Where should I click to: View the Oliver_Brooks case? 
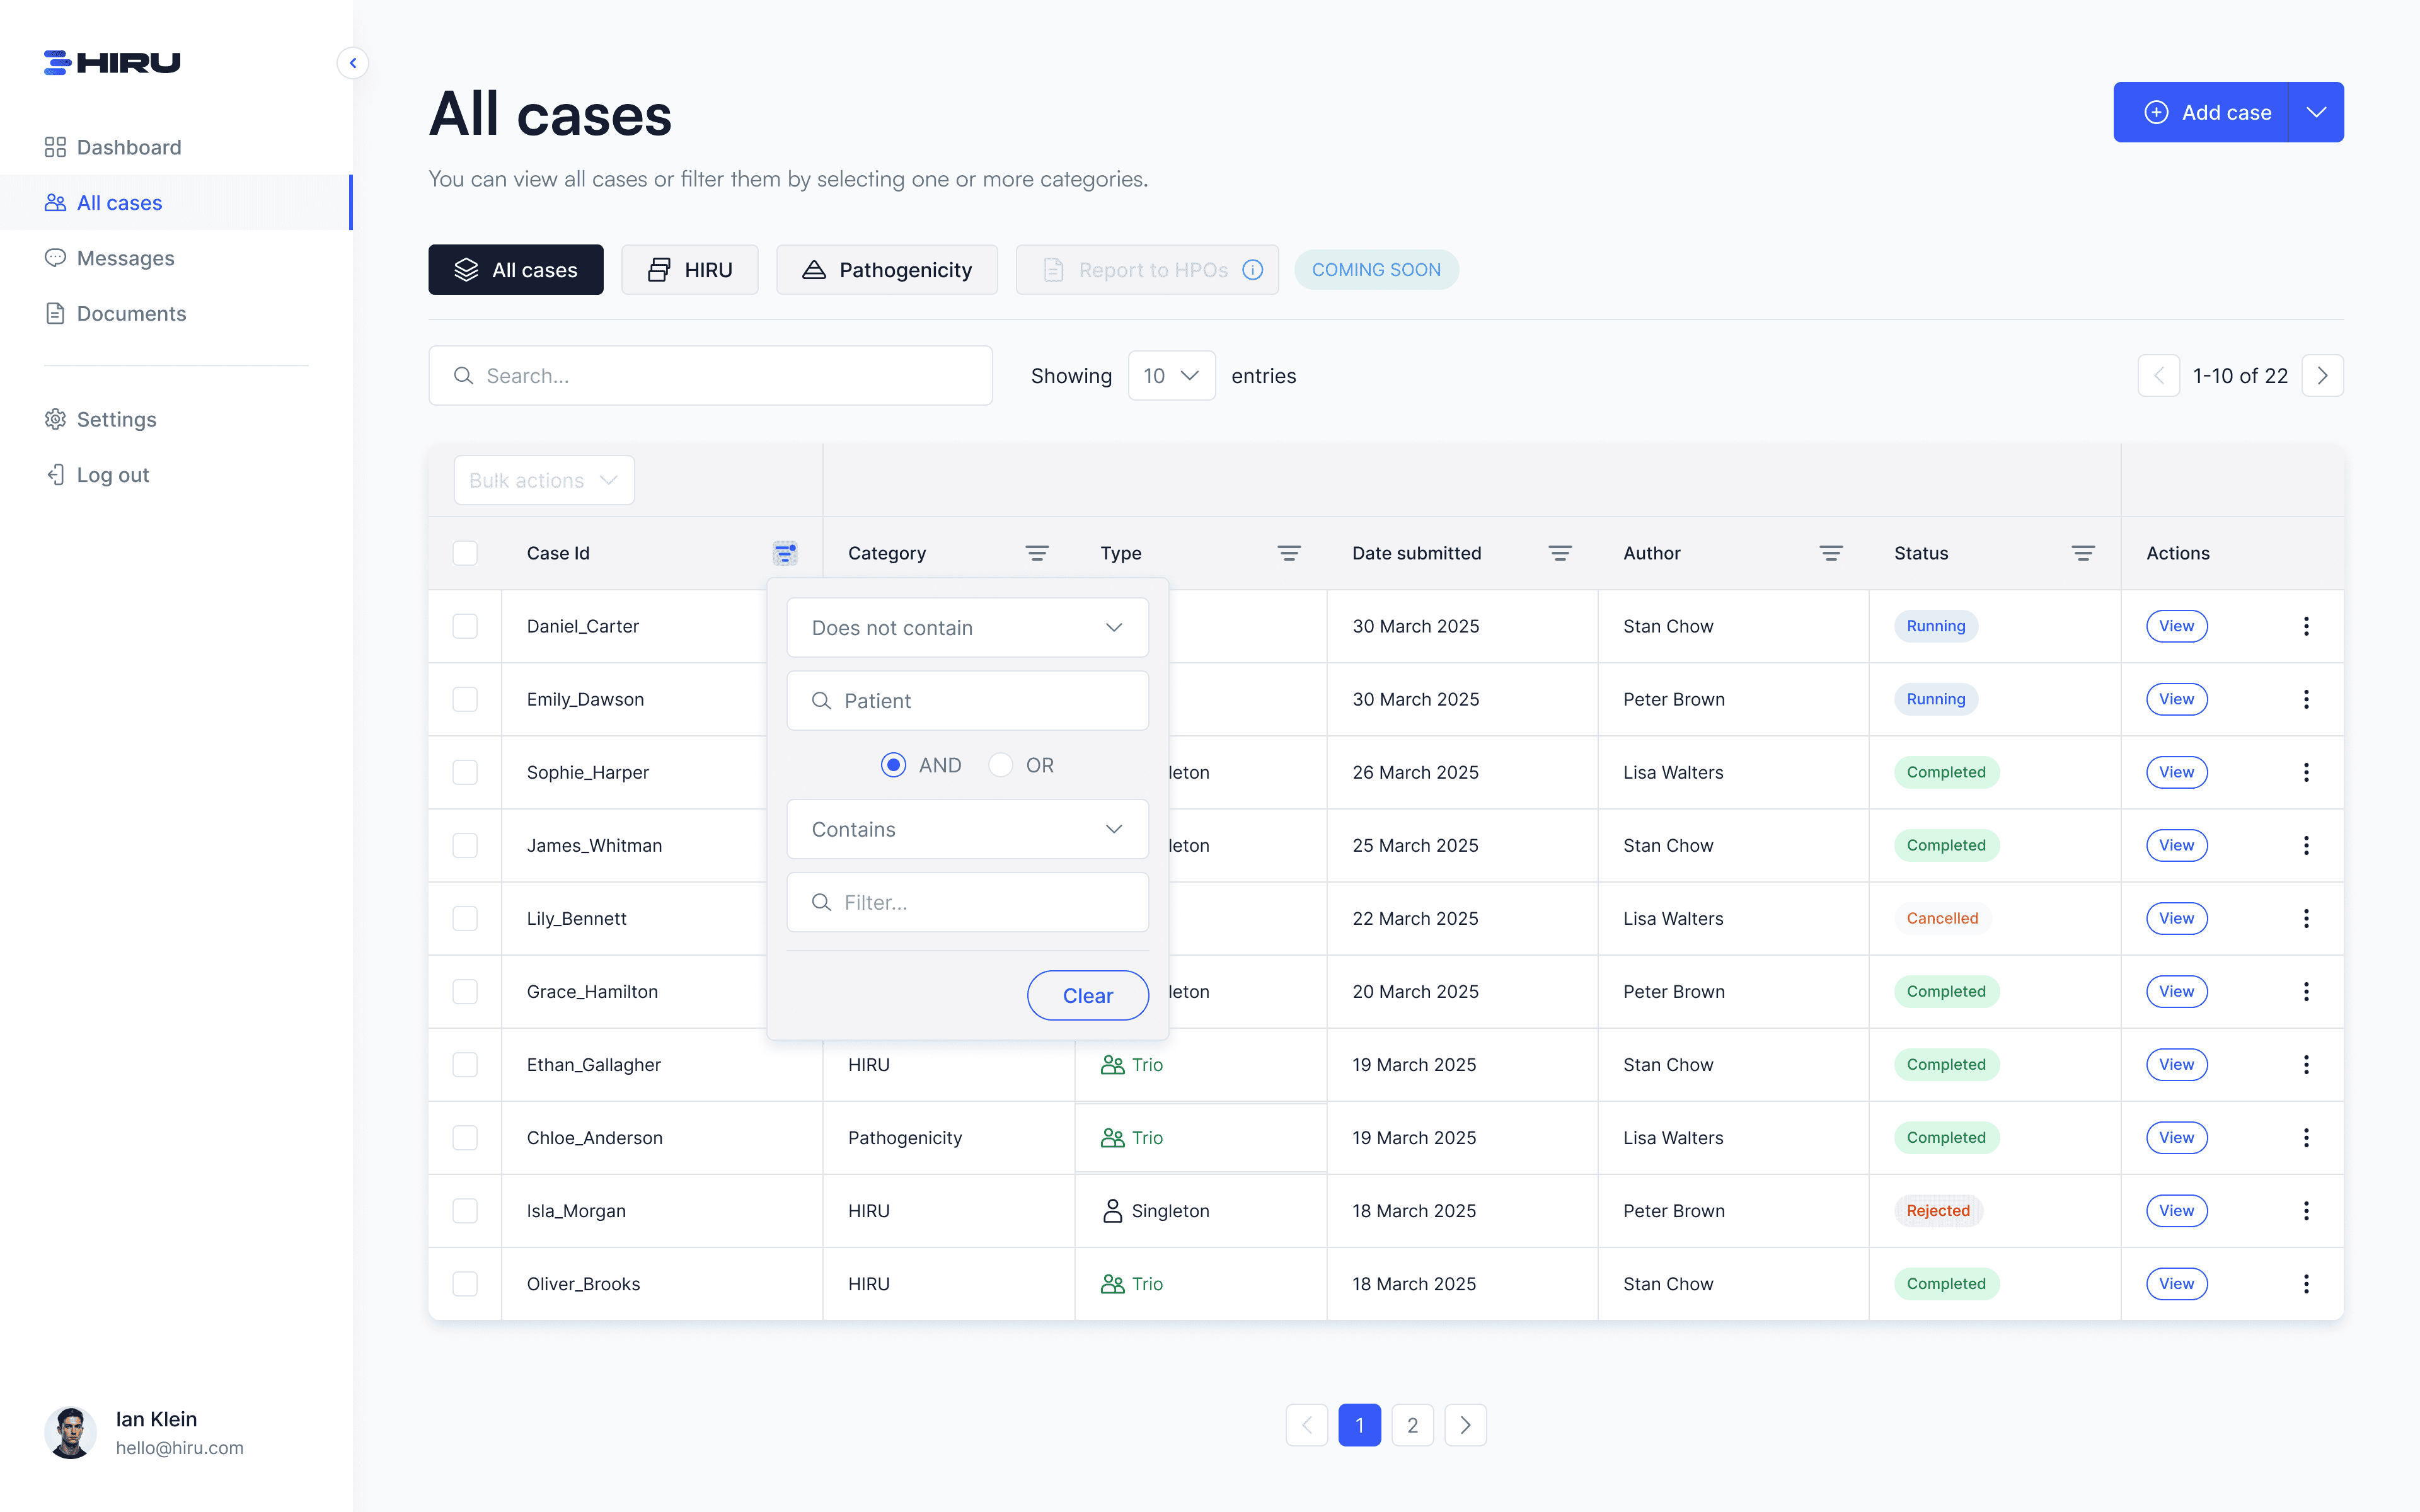(x=2176, y=1283)
